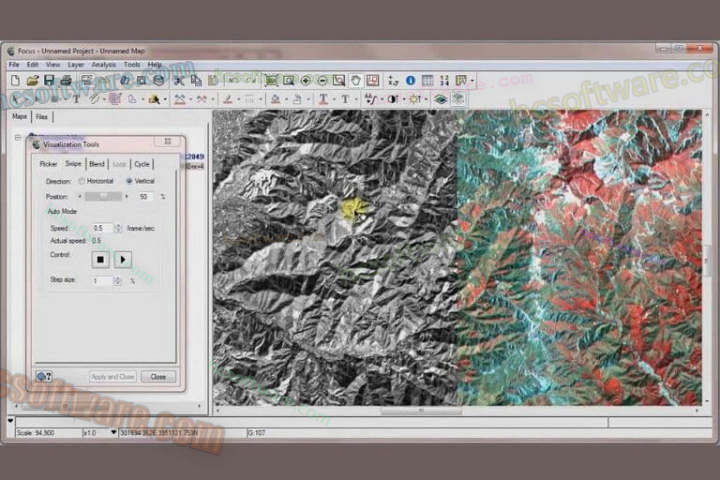
Task: Switch to the Flicker tab
Action: point(48,164)
